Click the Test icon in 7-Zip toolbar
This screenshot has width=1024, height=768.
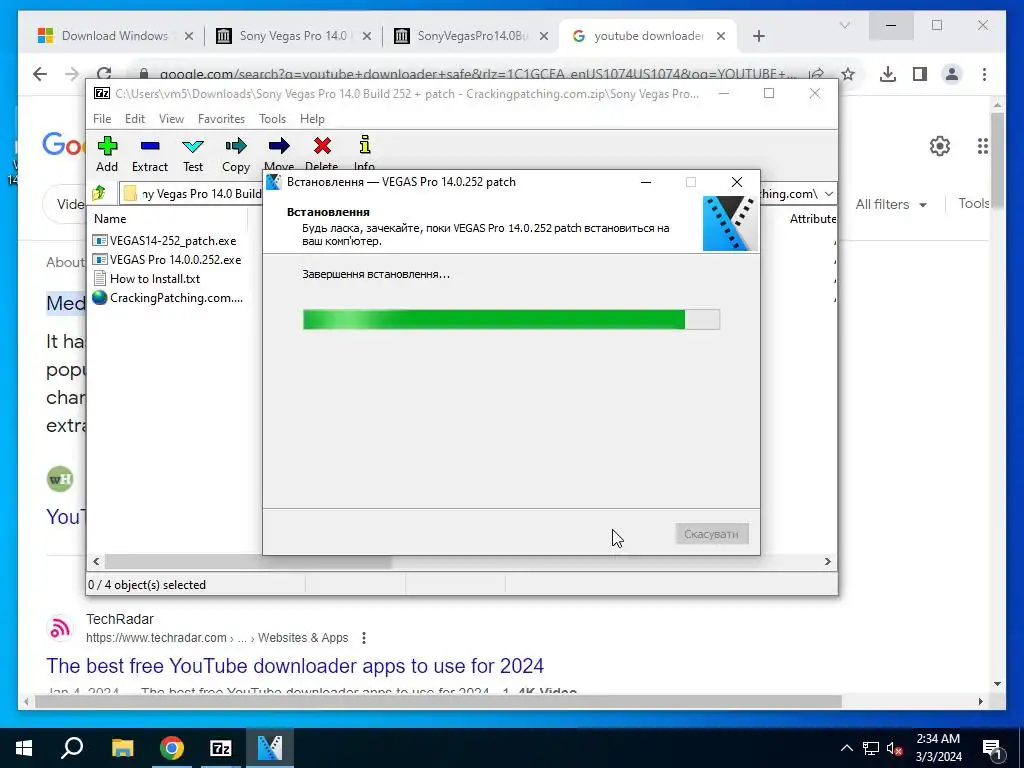pyautogui.click(x=193, y=146)
